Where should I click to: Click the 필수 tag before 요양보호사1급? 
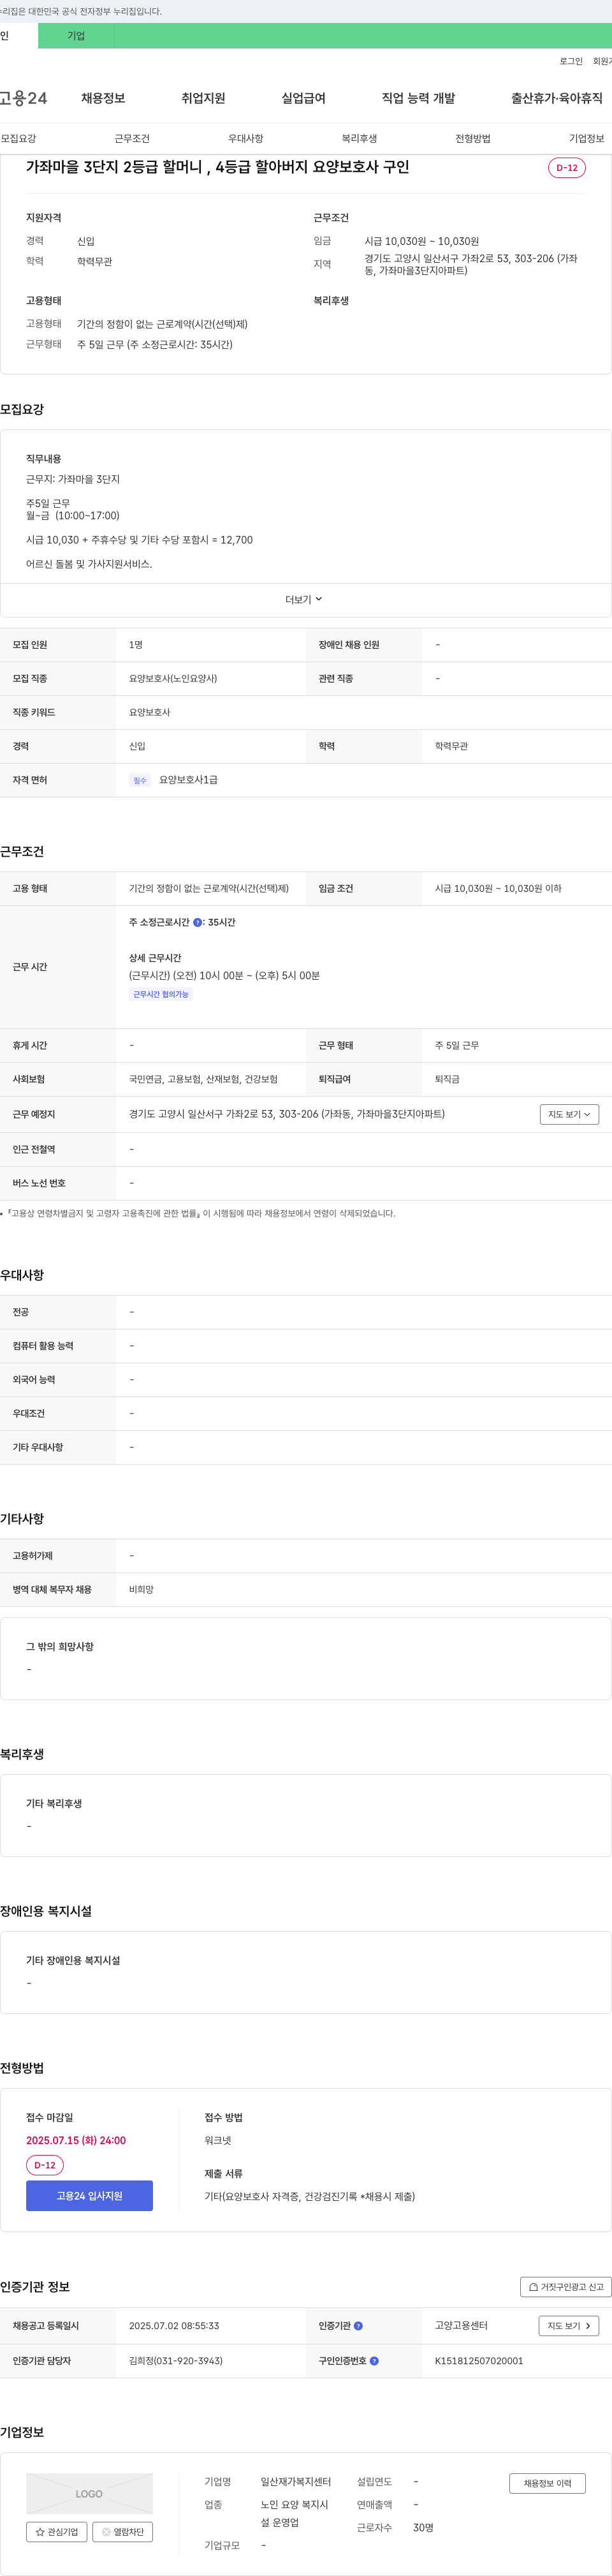pyautogui.click(x=140, y=780)
